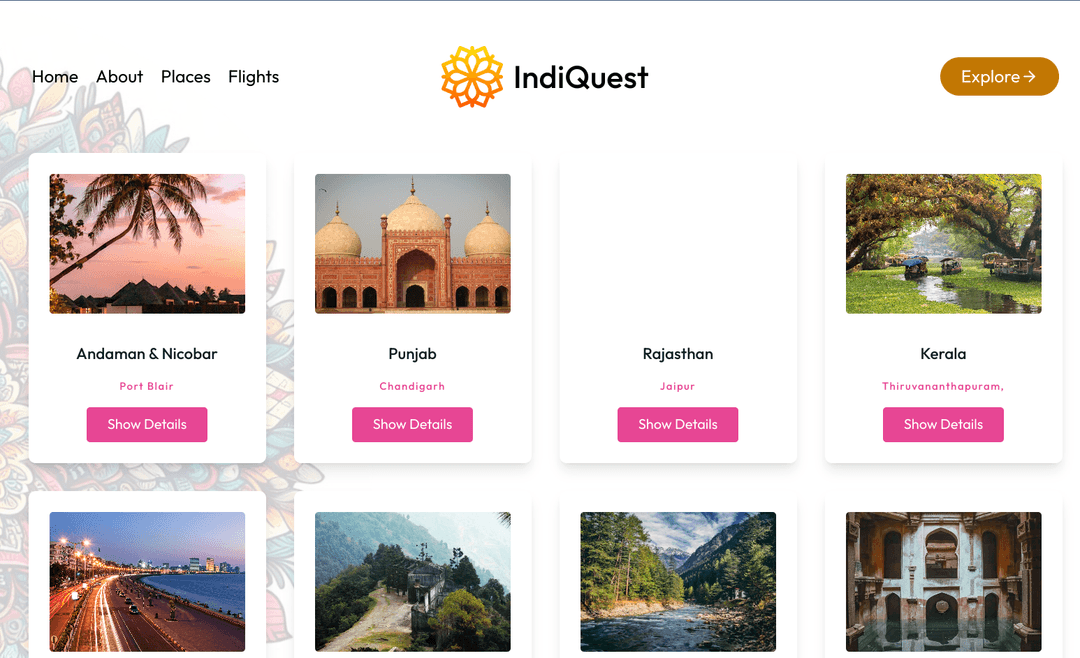
Task: Go to the About page
Action: [119, 77]
